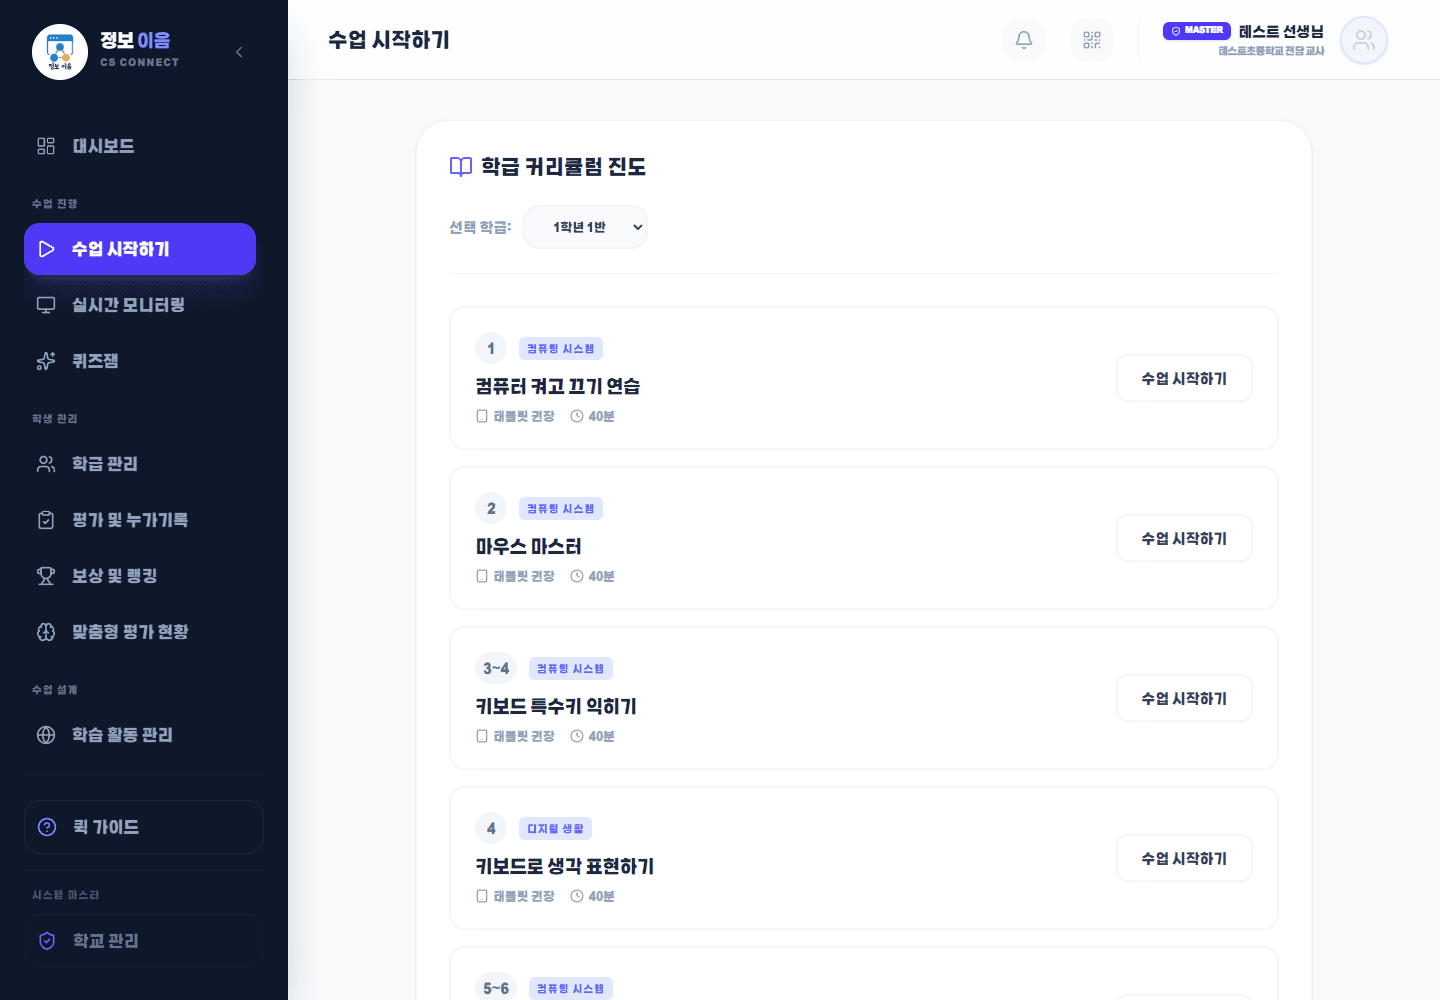Click the tablet icon under 키보드로 생각 표현하기
This screenshot has height=1000, width=1440.
pyautogui.click(x=482, y=896)
